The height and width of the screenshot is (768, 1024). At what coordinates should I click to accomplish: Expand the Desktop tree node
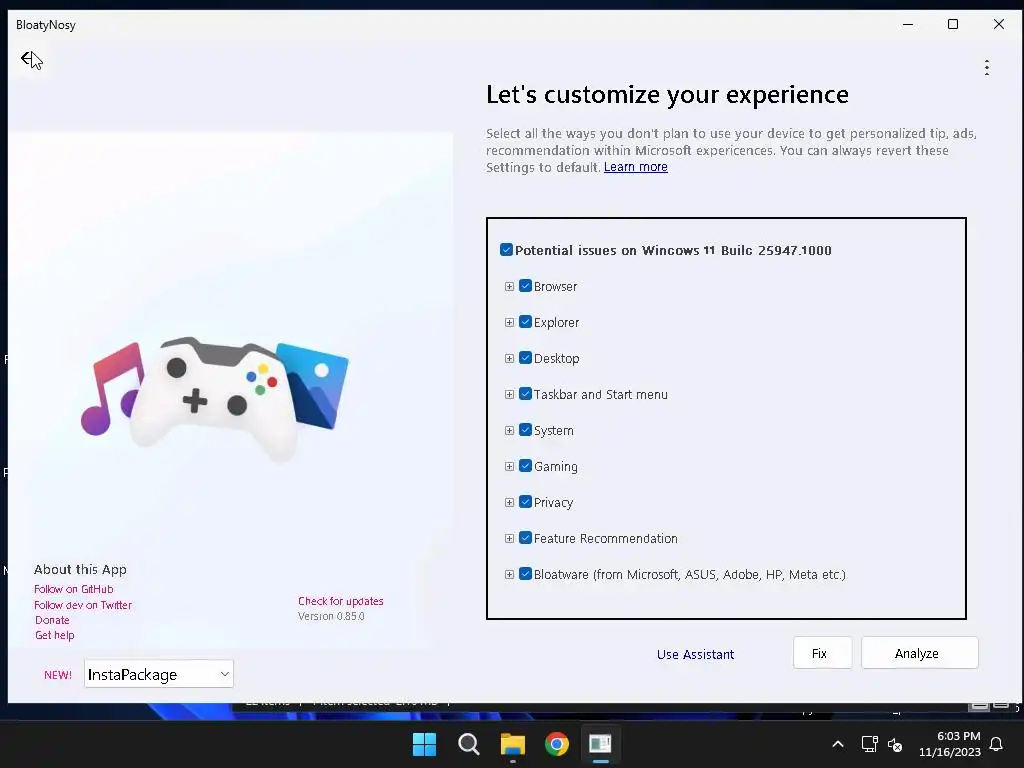coord(509,359)
